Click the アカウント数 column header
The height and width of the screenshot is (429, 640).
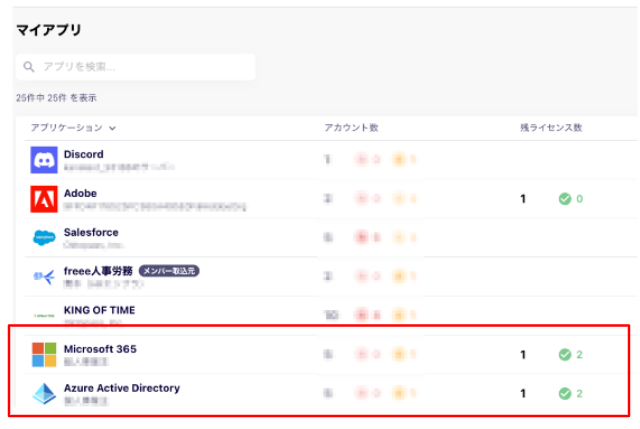(351, 128)
